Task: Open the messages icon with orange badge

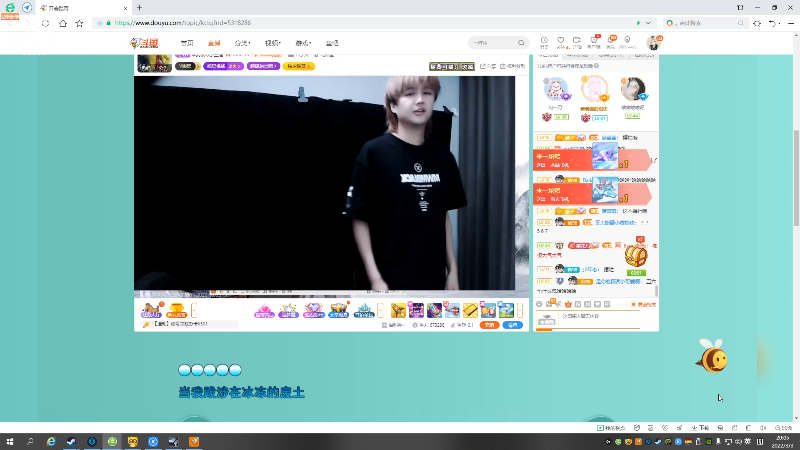Action: coord(611,42)
